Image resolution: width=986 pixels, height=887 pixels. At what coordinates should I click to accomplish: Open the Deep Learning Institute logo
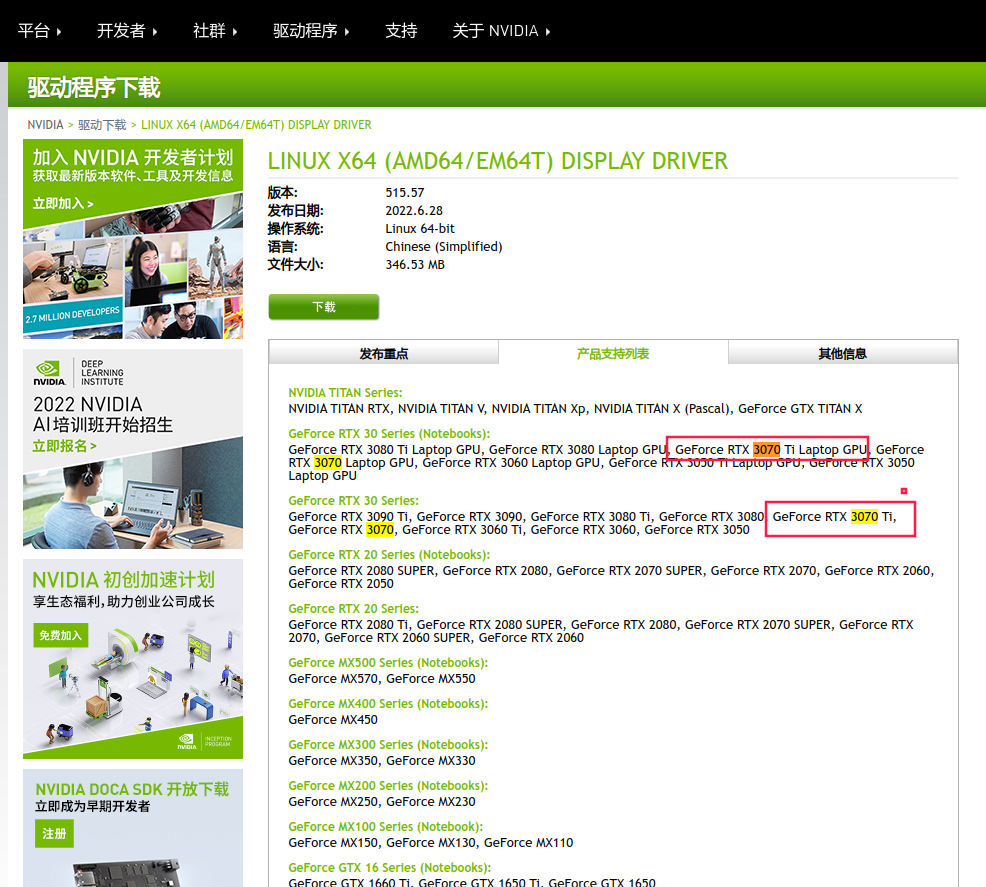pos(79,373)
